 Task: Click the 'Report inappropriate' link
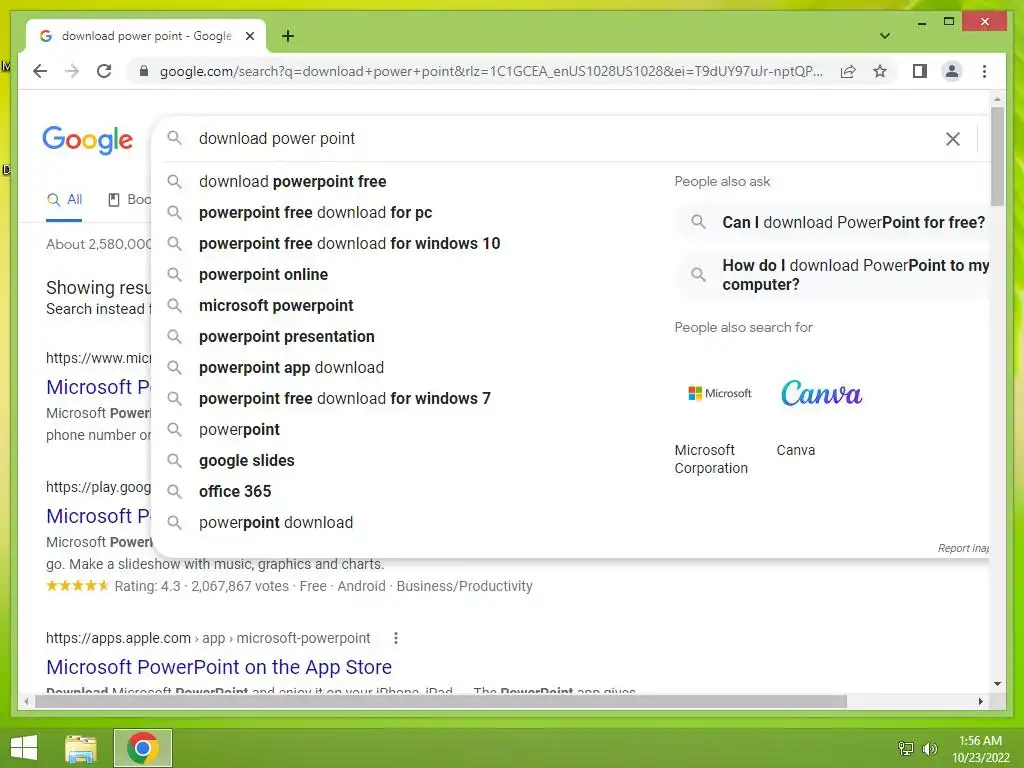[963, 549]
